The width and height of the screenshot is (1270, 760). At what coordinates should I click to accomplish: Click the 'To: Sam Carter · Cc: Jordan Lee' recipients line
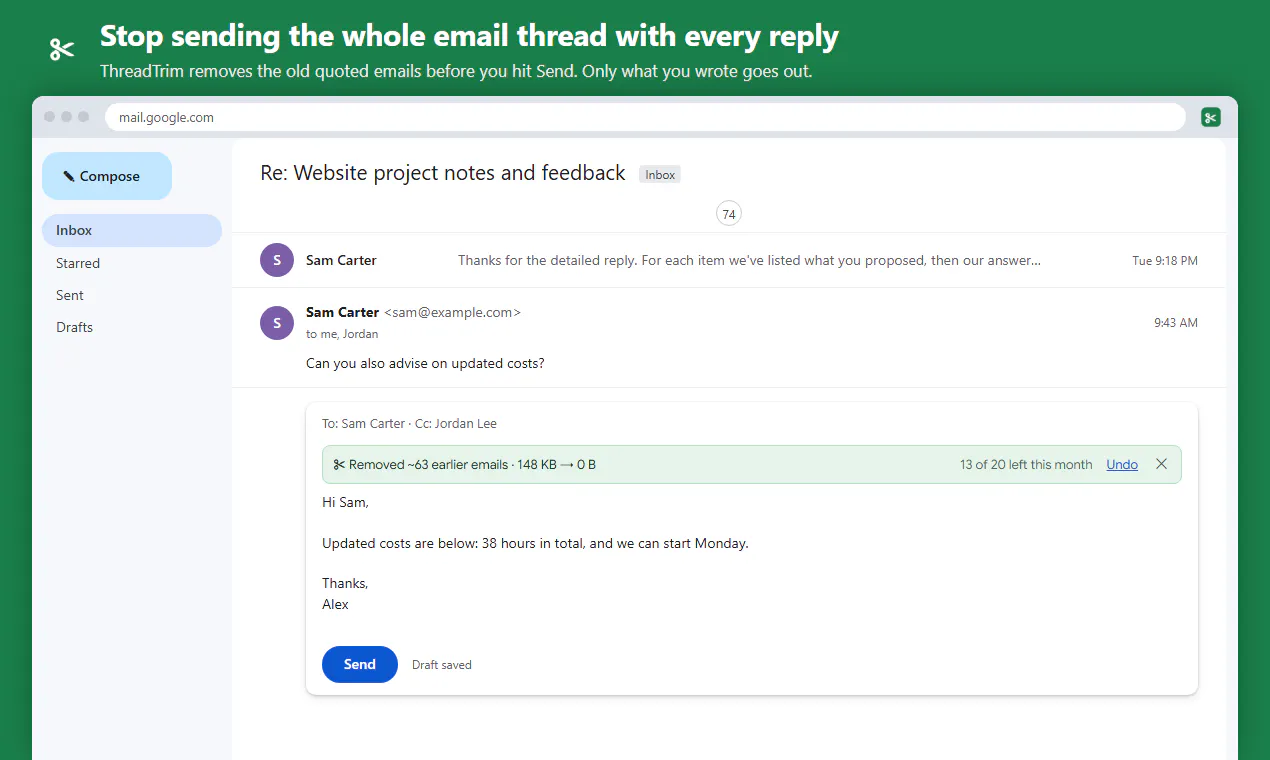coord(409,423)
